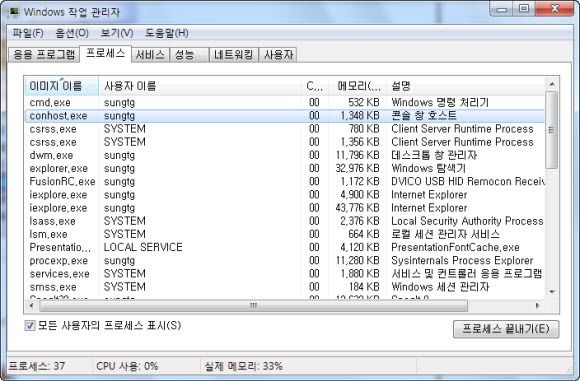
Task: Select the explorer.exe process row
Action: point(284,168)
